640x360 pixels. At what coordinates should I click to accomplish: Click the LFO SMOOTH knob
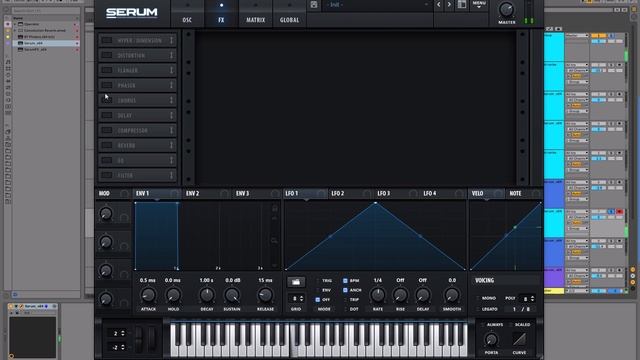coord(452,295)
